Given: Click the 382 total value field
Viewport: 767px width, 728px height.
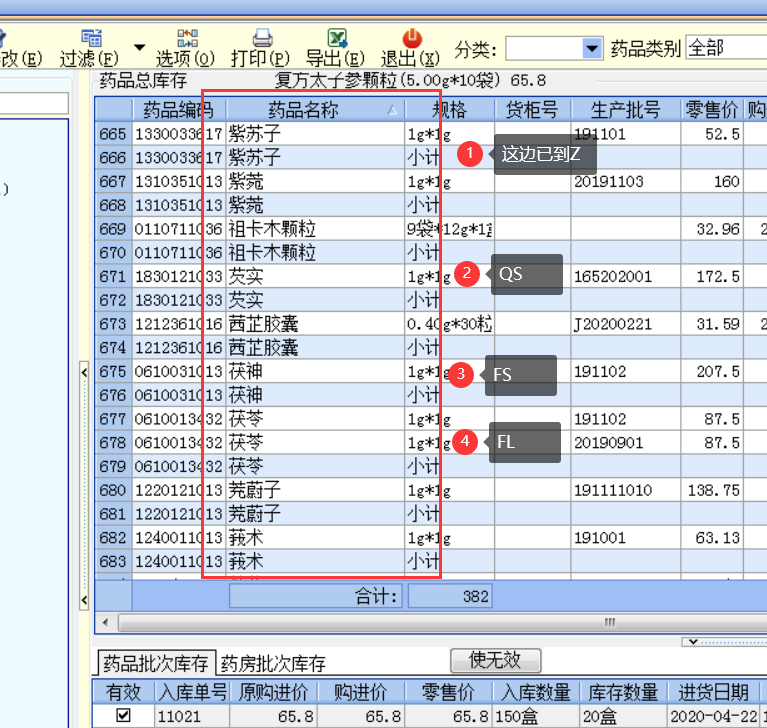Looking at the screenshot, I should 450,596.
